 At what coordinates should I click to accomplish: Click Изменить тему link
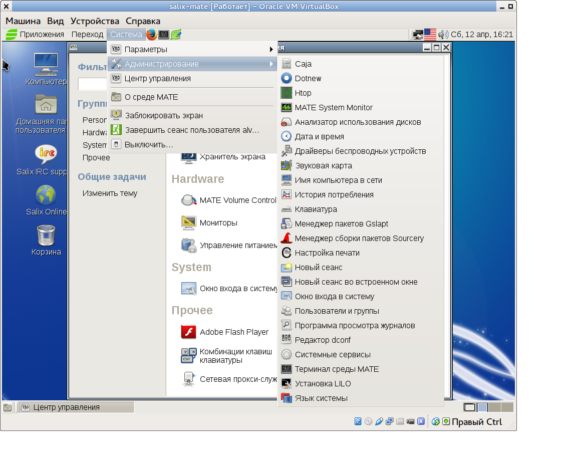[110, 193]
